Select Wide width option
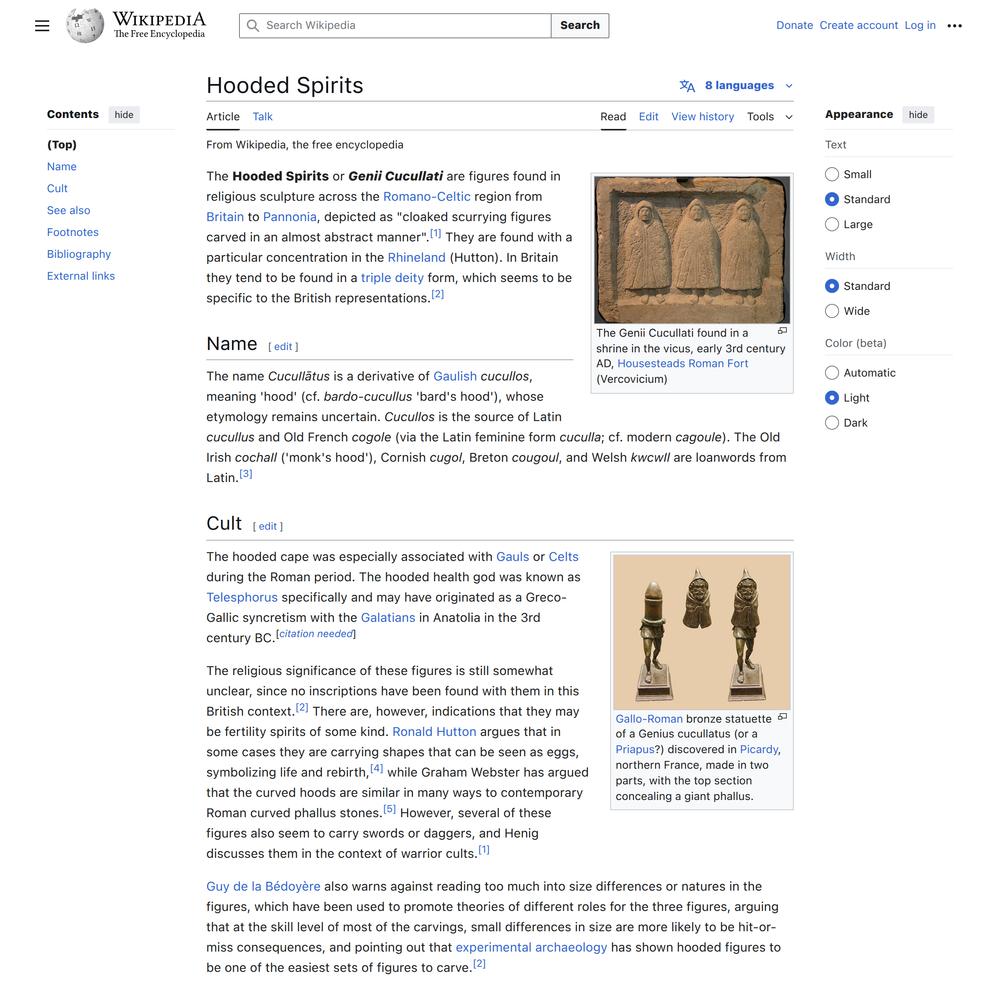 pos(832,311)
